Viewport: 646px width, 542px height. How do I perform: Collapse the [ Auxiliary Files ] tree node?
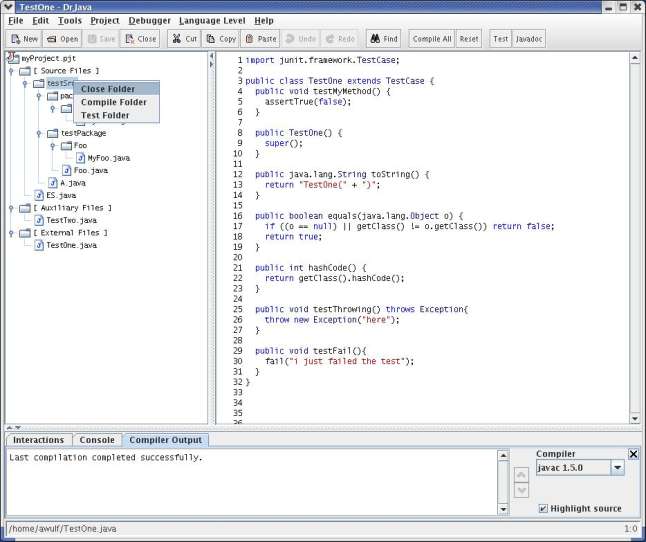(x=11, y=208)
